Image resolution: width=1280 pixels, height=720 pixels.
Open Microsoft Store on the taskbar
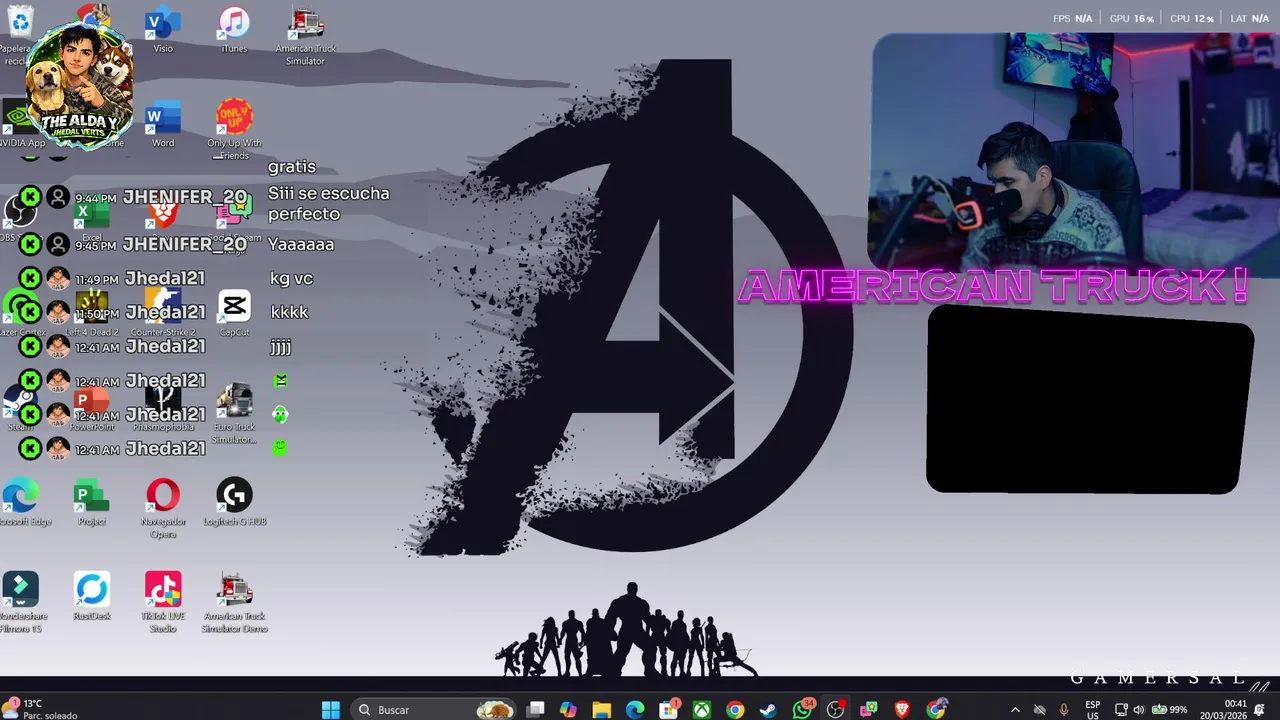pos(669,710)
